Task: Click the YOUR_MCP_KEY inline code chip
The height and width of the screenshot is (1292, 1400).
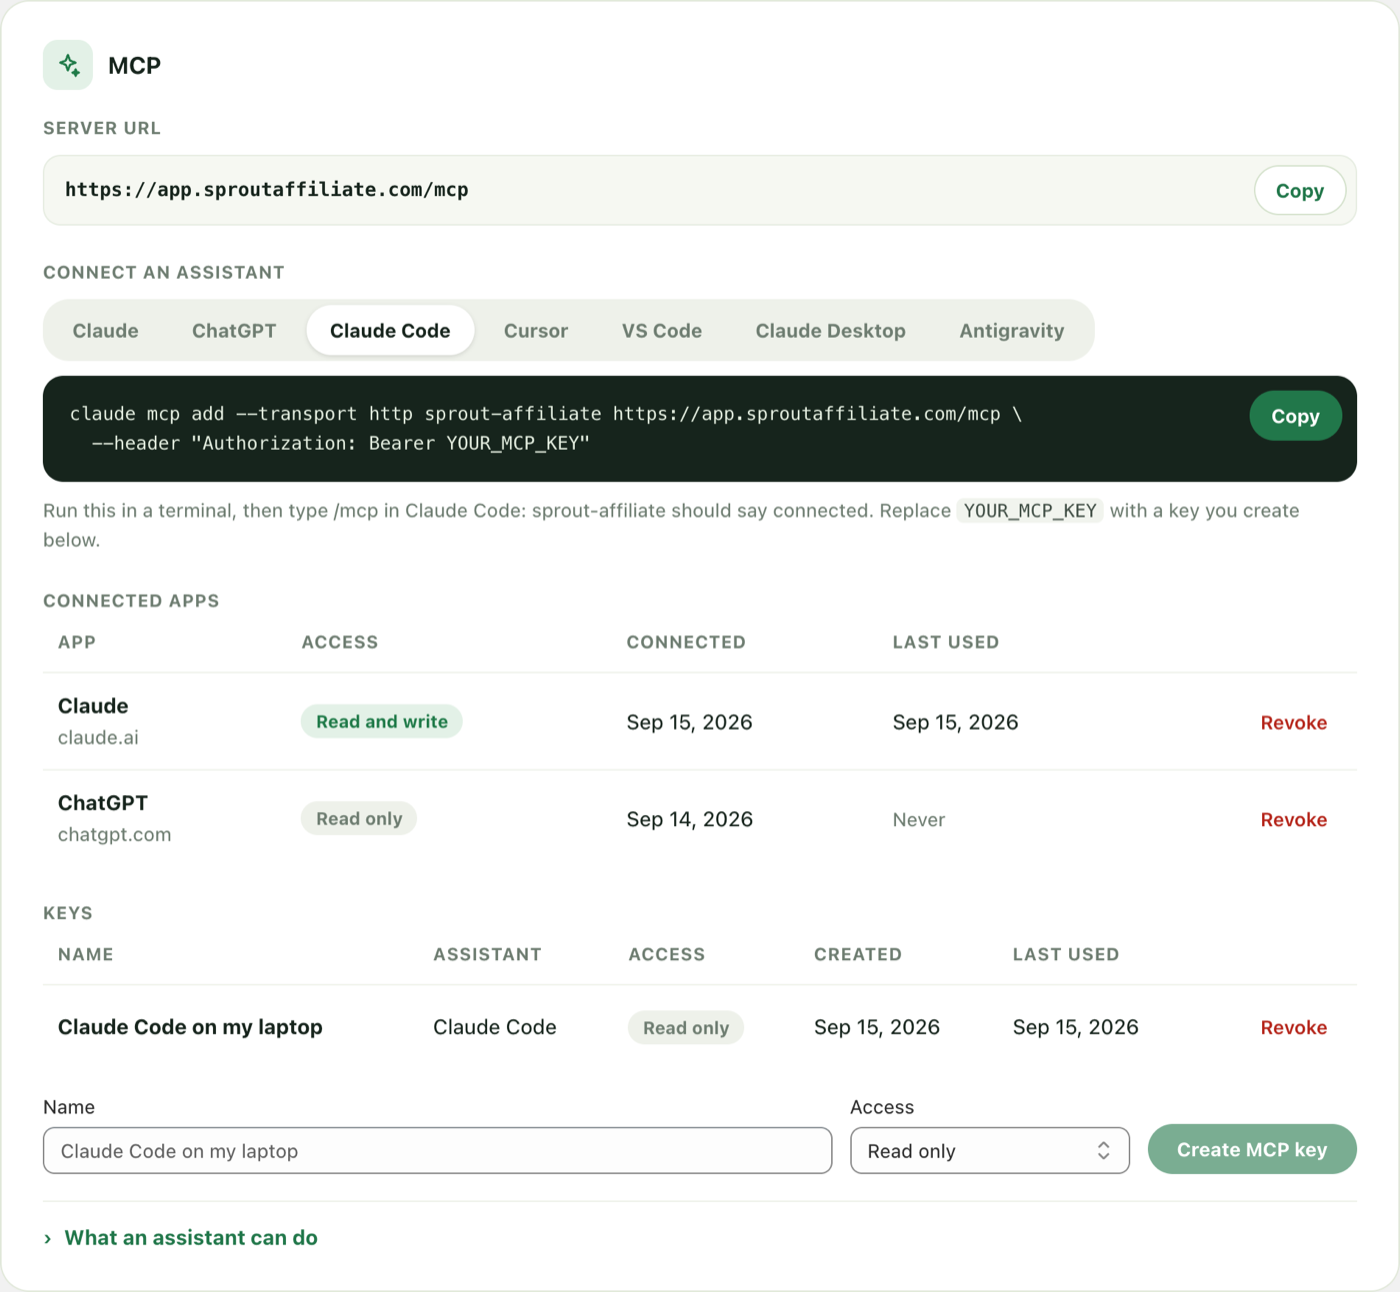Action: pyautogui.click(x=1030, y=511)
